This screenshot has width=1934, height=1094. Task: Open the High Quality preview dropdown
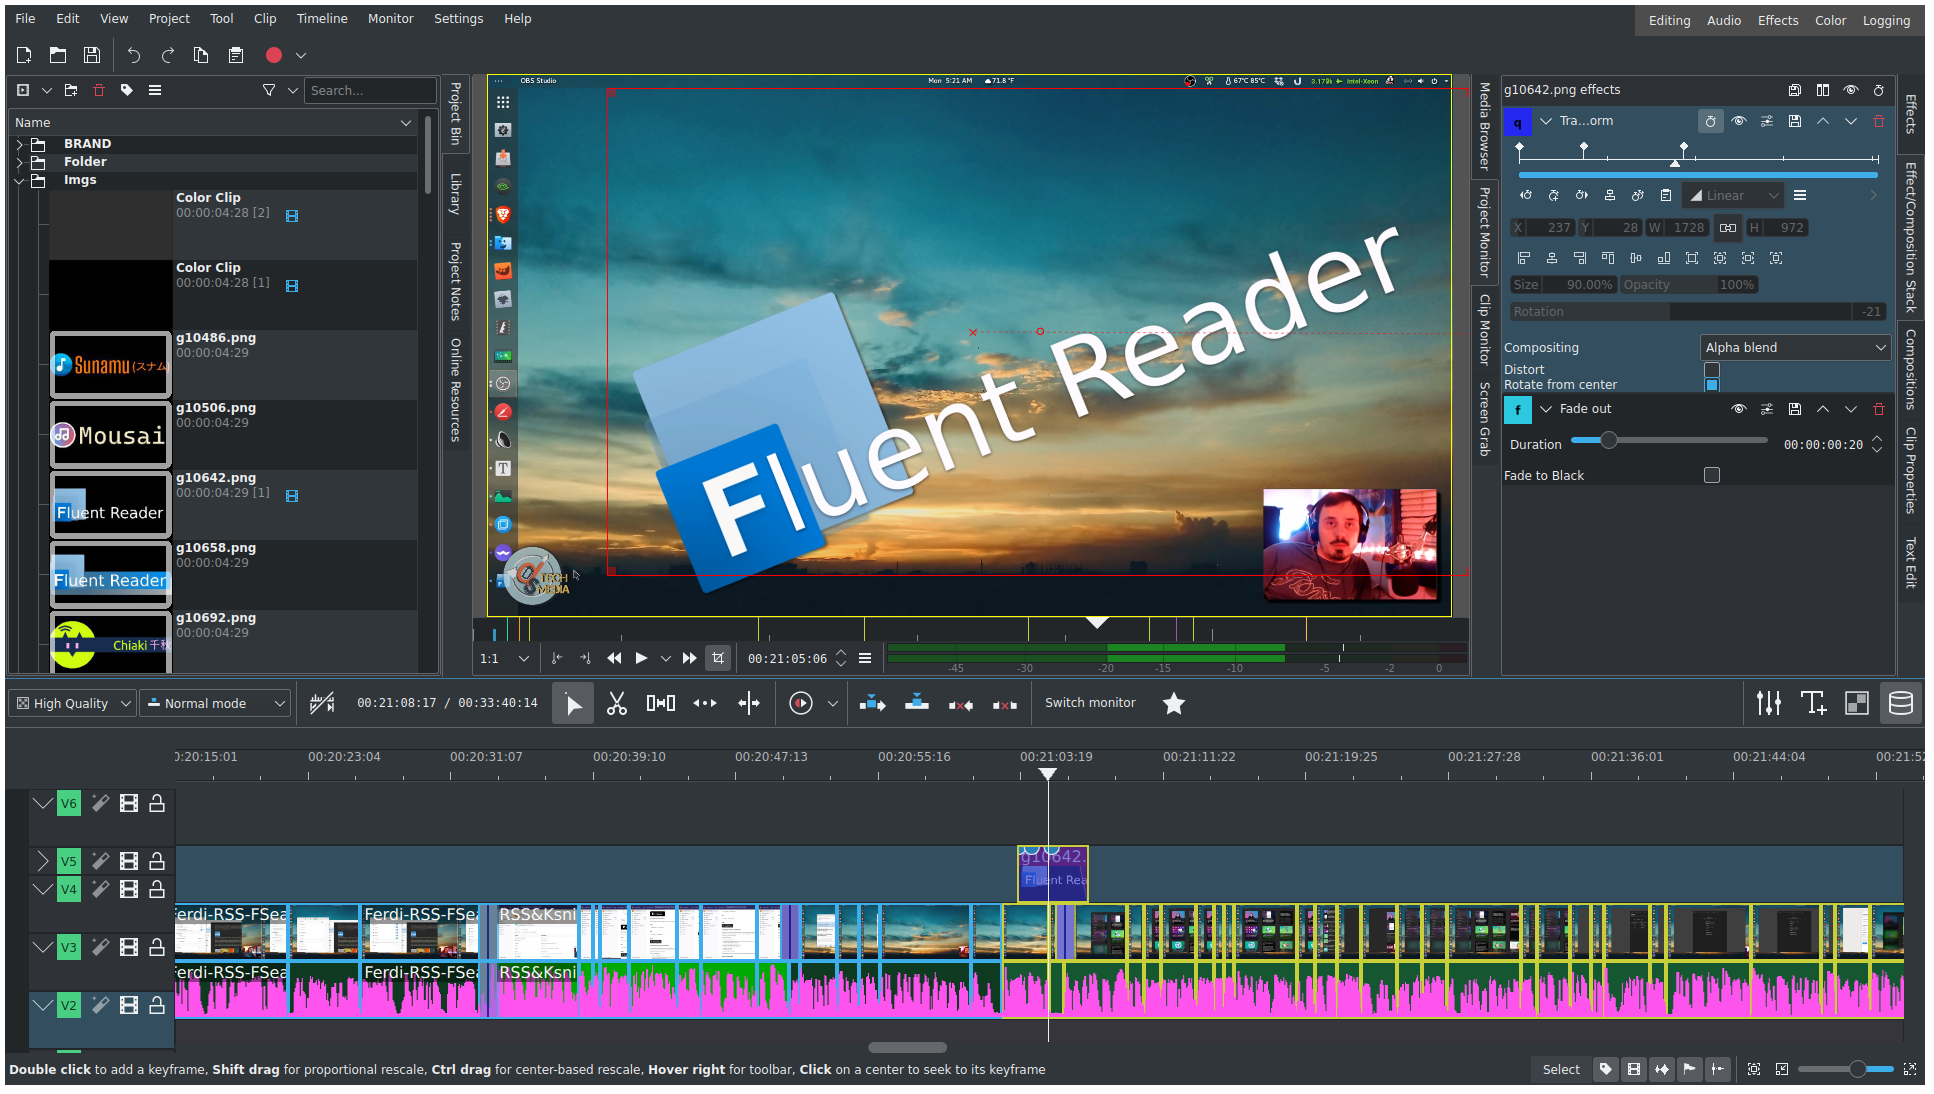[x=72, y=704]
